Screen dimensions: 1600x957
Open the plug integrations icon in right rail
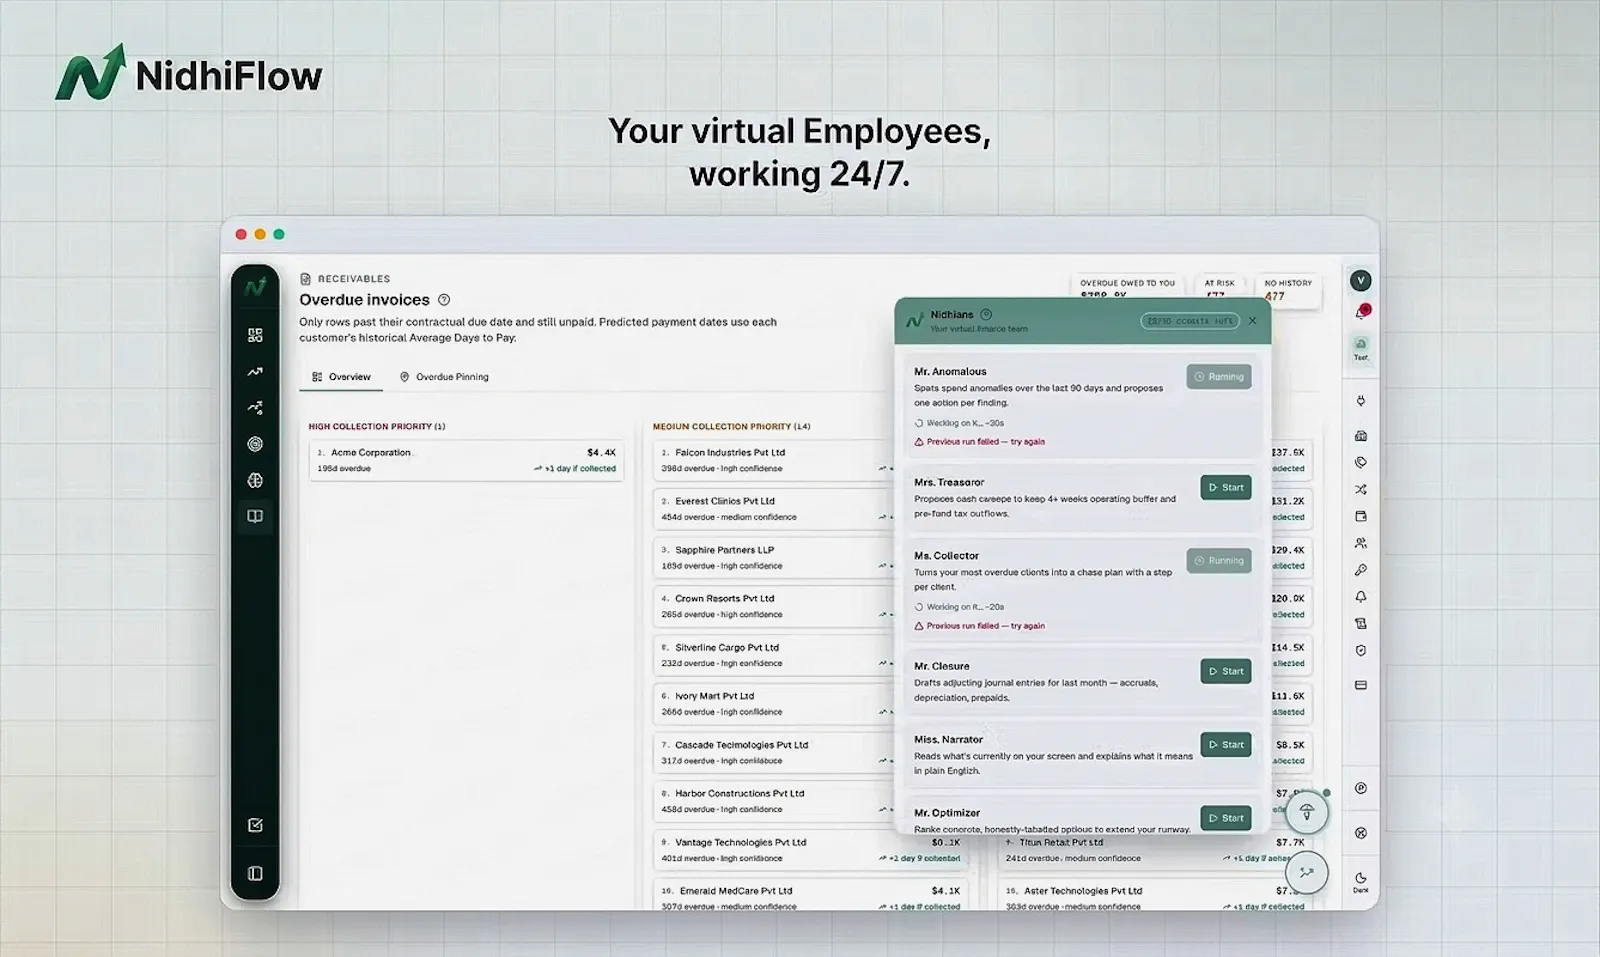click(1361, 401)
